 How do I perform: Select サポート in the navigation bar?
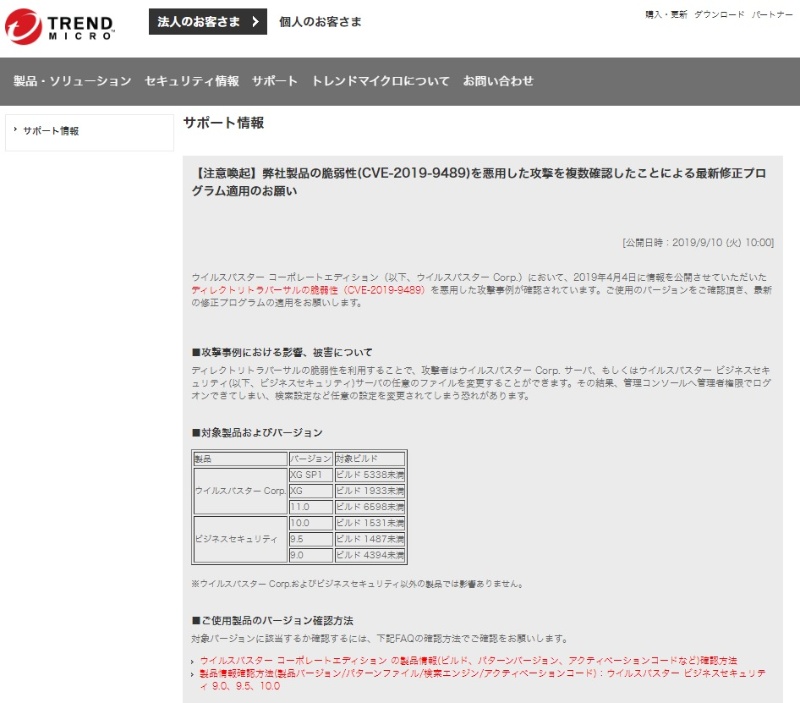274,81
